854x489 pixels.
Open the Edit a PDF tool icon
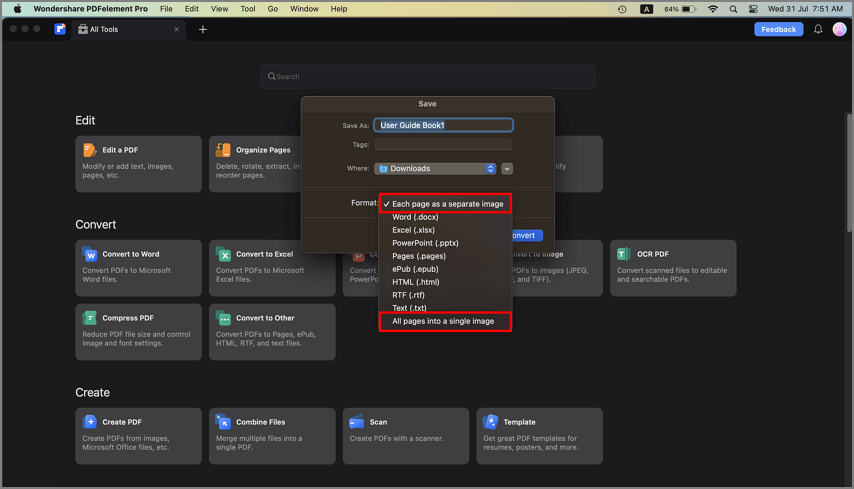[89, 150]
